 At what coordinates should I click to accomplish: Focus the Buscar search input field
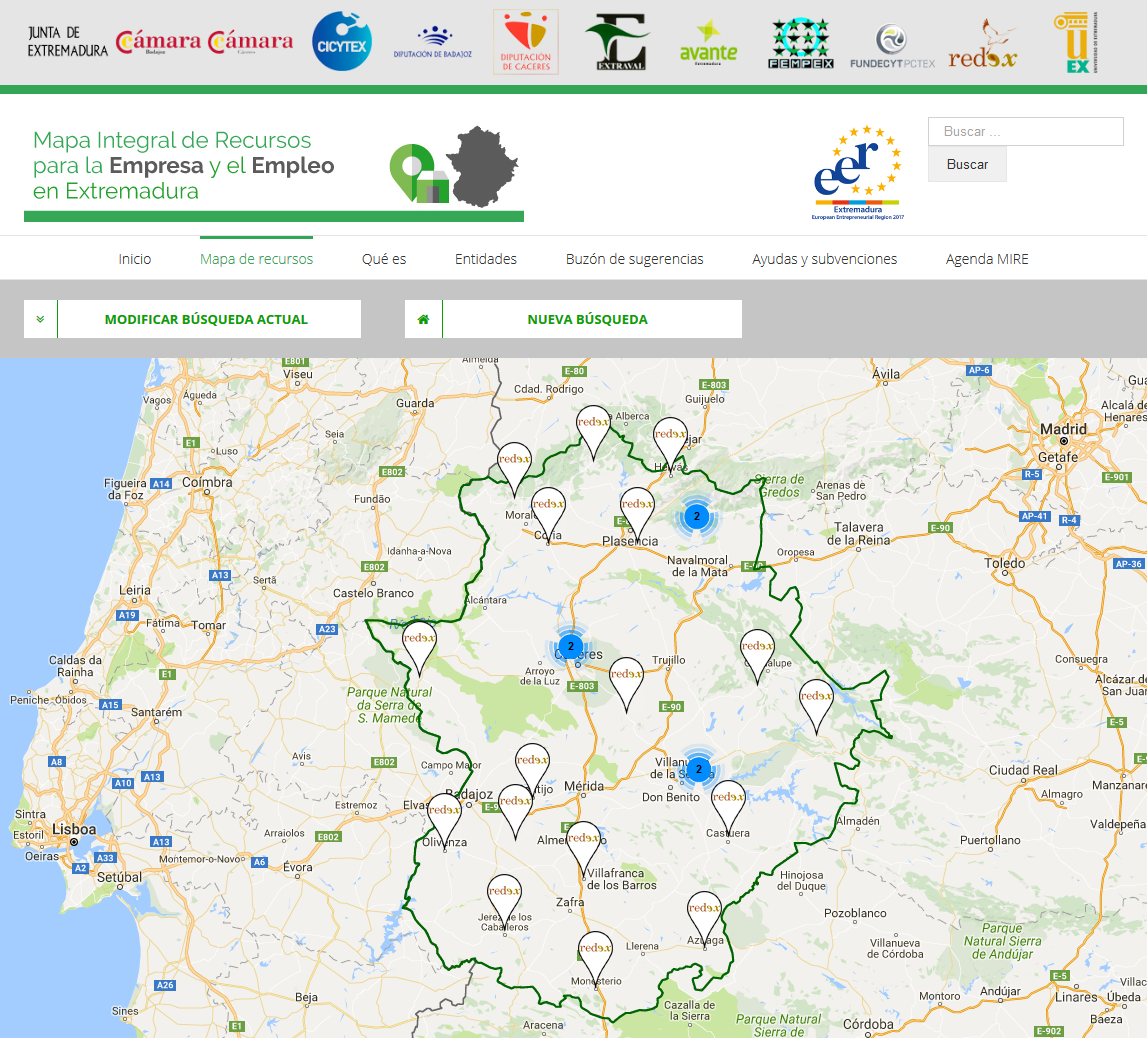[x=1025, y=132]
